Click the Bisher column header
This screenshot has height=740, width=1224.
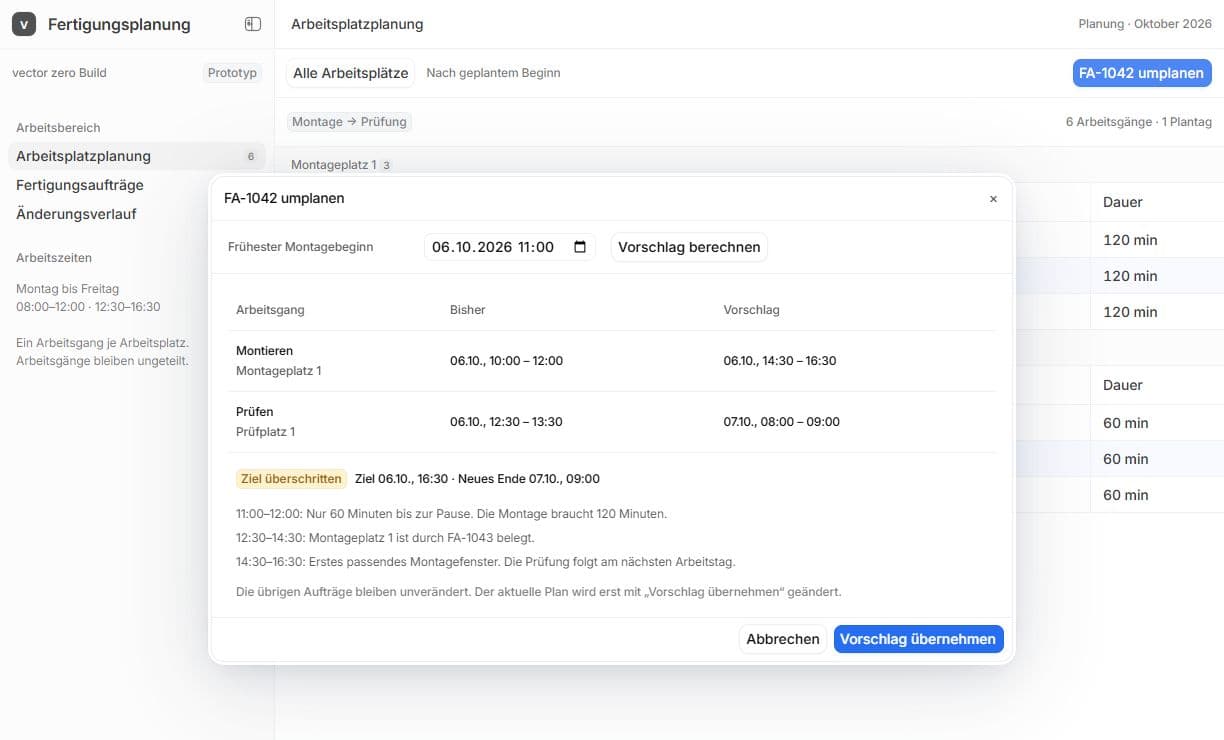468,310
